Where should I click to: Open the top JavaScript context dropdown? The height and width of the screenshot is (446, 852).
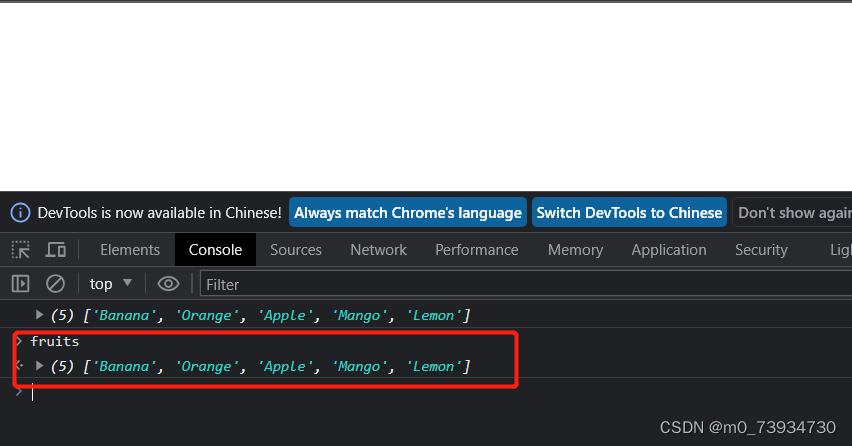[x=111, y=284]
